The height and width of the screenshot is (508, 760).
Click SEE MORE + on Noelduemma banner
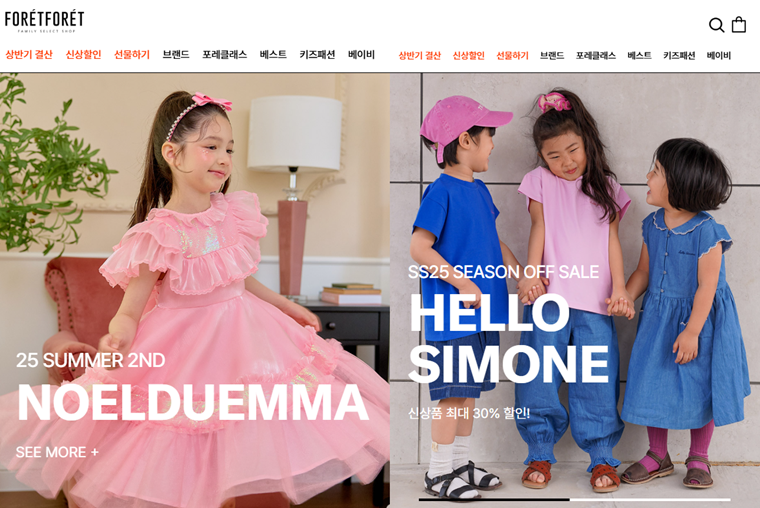[57, 452]
